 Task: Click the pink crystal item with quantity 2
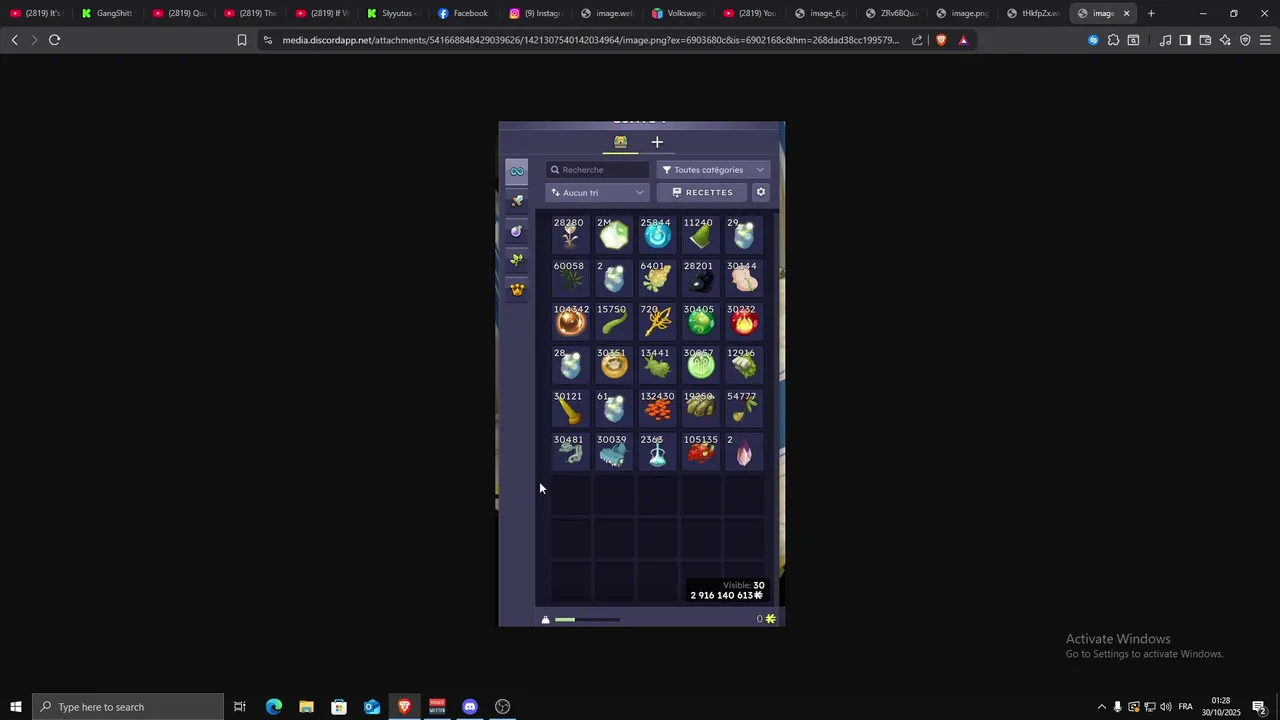coord(744,452)
